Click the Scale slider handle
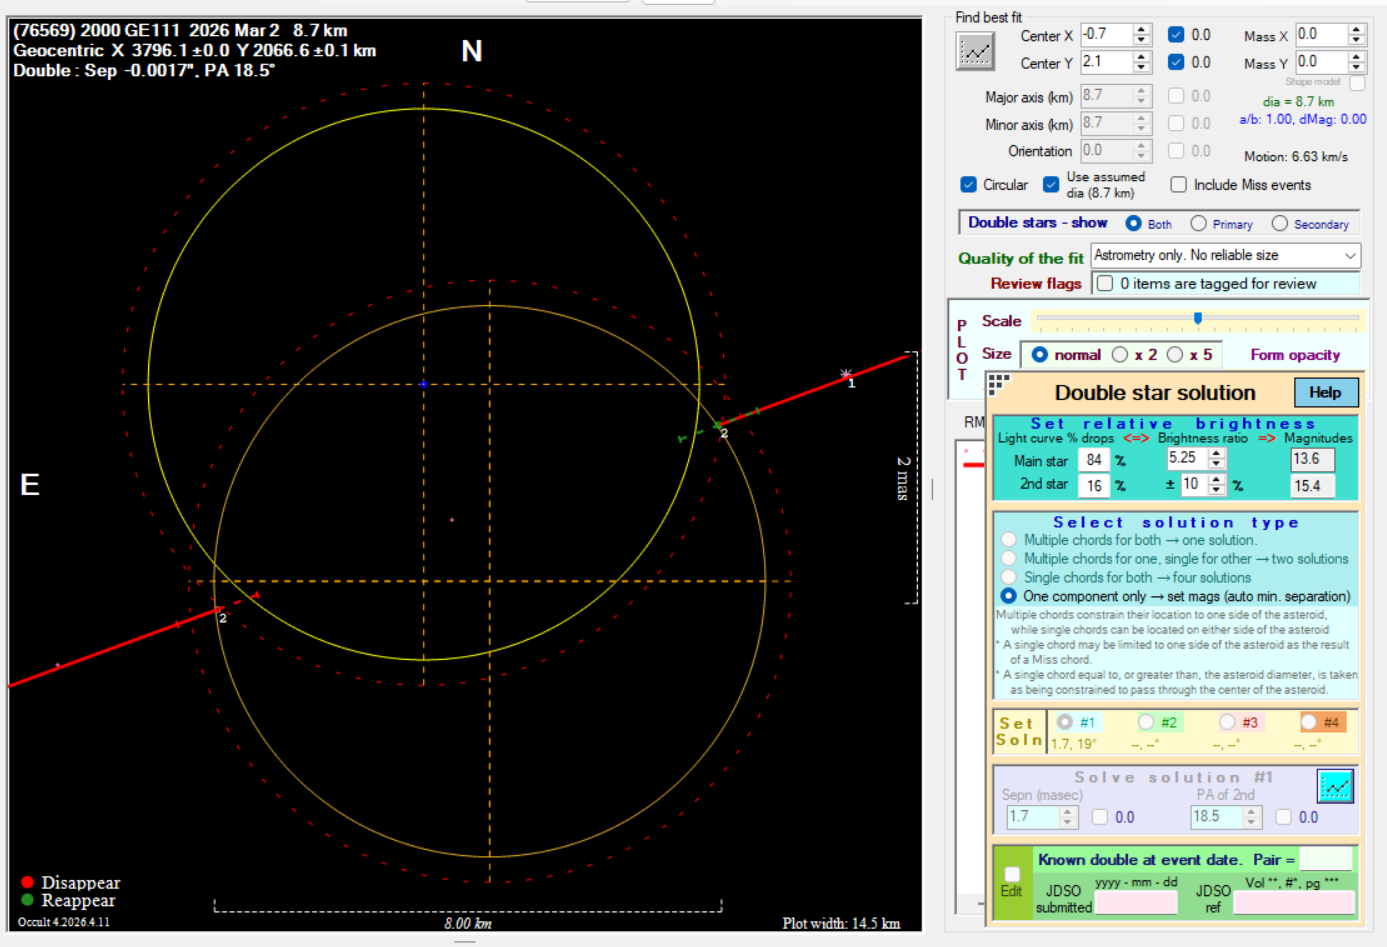 pos(1197,319)
